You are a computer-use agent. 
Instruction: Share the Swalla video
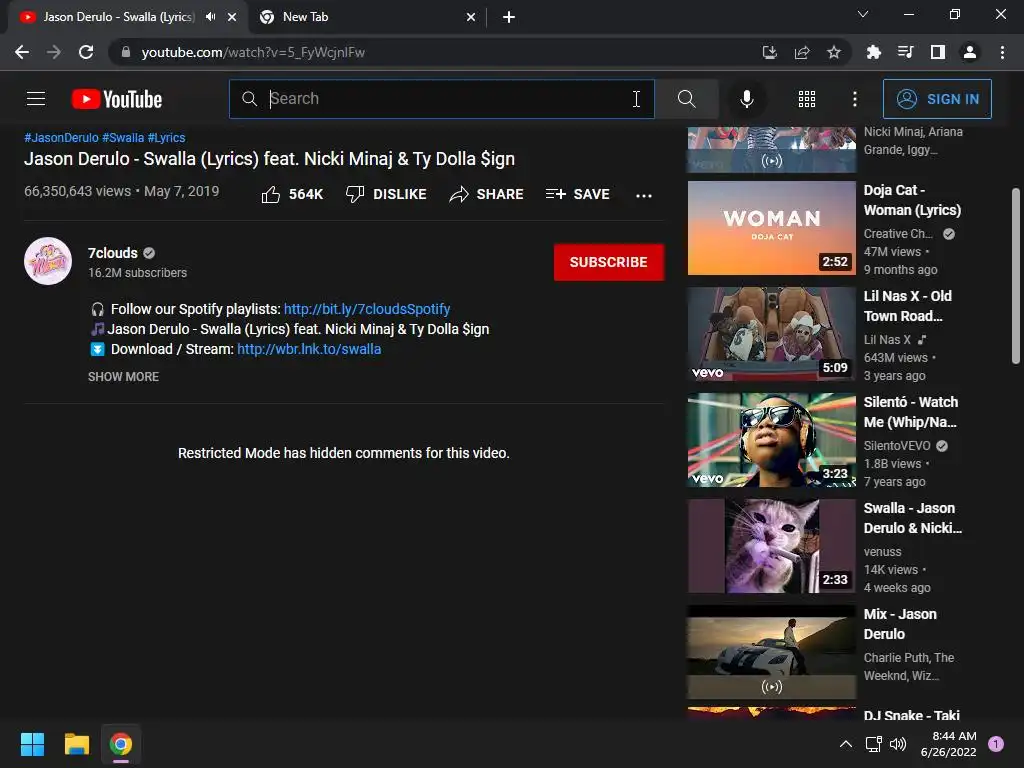point(487,194)
